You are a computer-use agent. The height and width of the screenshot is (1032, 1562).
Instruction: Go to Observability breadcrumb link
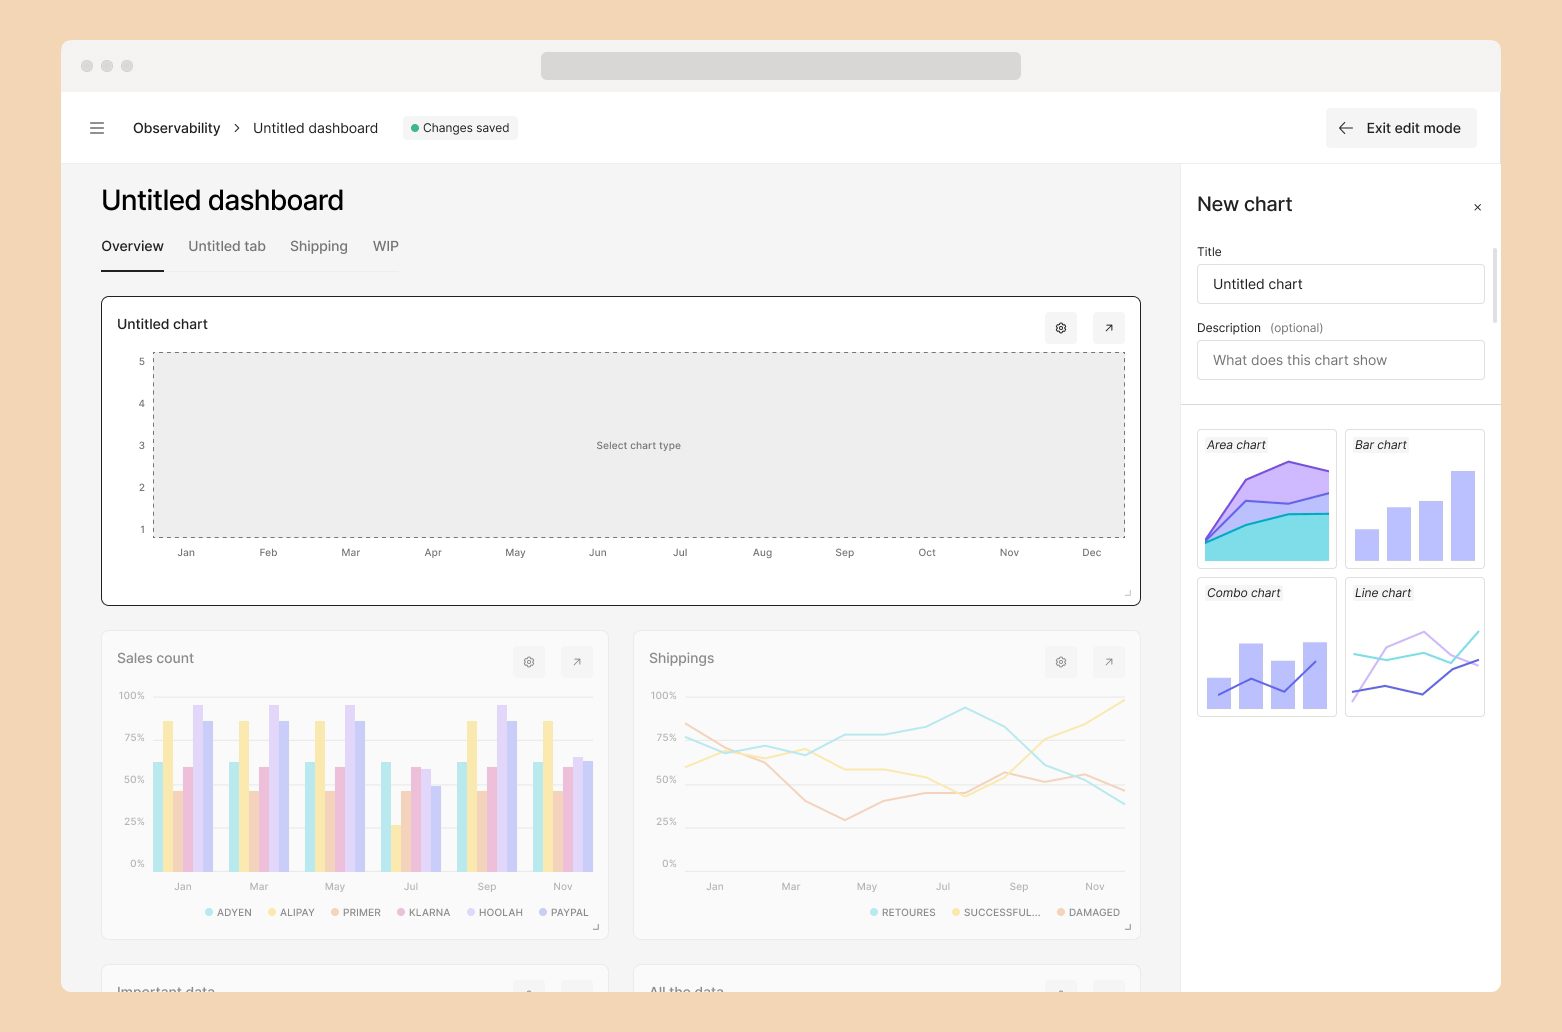tap(176, 128)
